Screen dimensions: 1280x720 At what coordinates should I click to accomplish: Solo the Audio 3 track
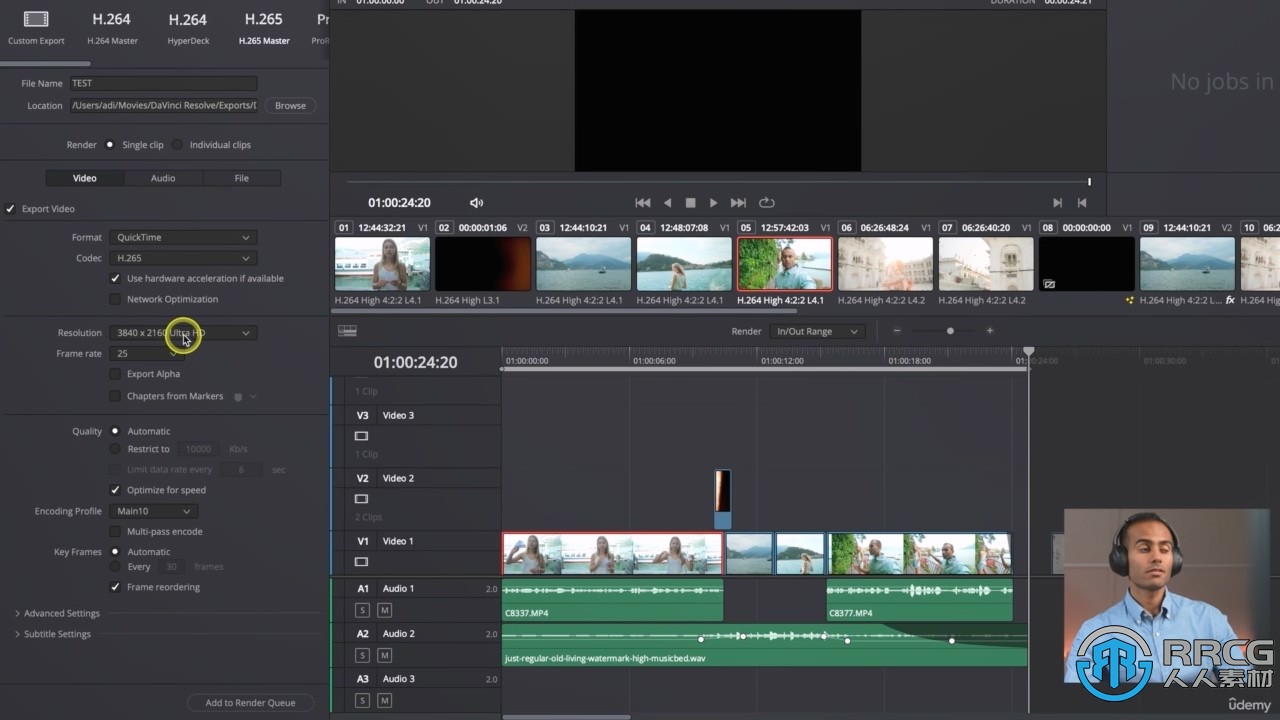(362, 700)
